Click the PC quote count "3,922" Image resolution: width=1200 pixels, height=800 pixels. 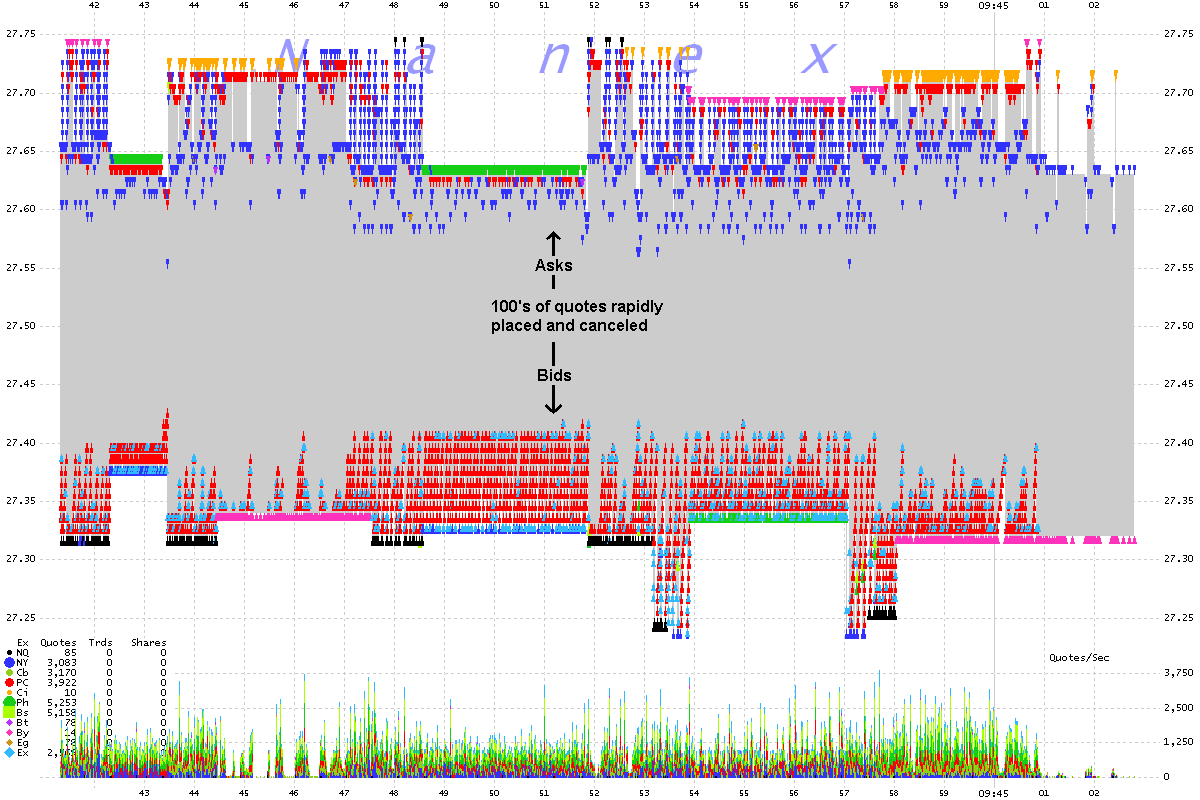(62, 682)
